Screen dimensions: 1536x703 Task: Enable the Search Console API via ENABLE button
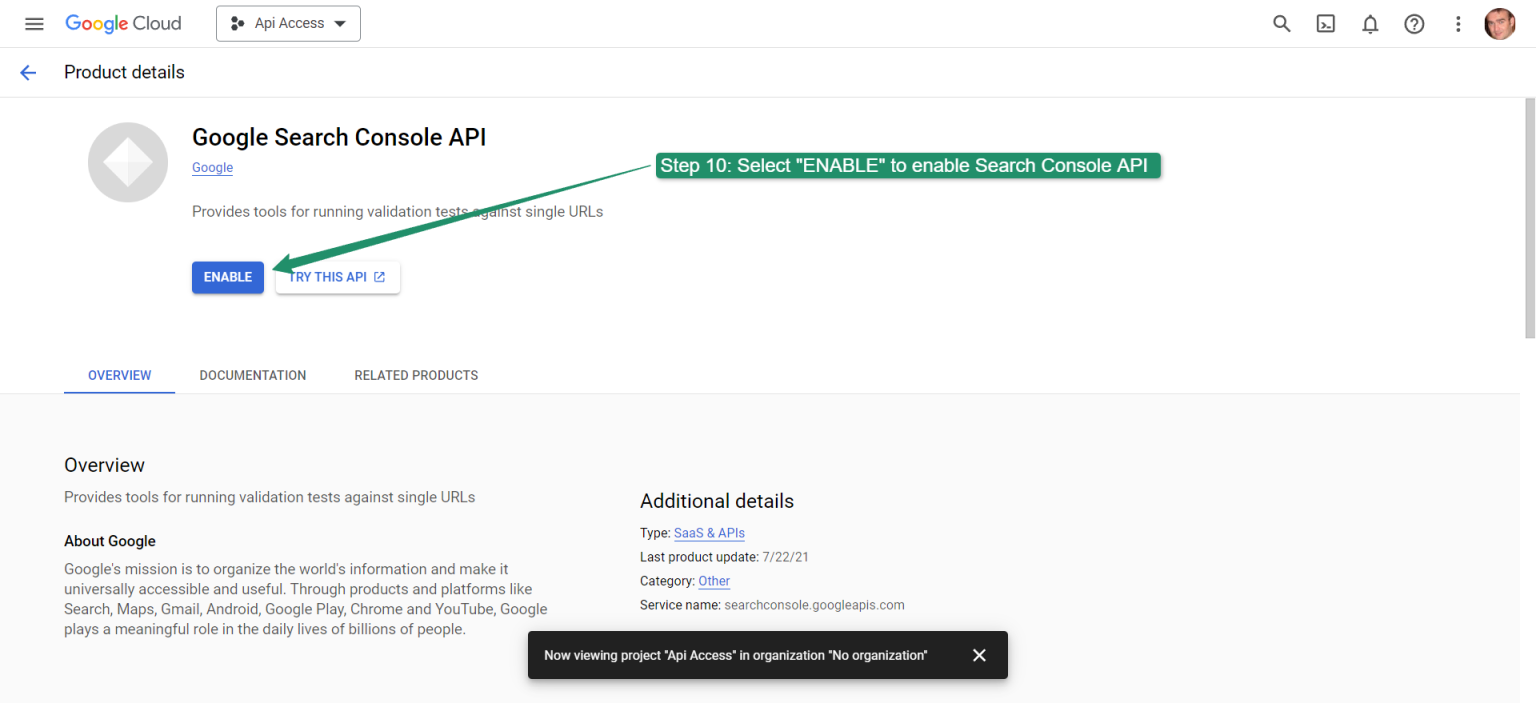pyautogui.click(x=227, y=277)
